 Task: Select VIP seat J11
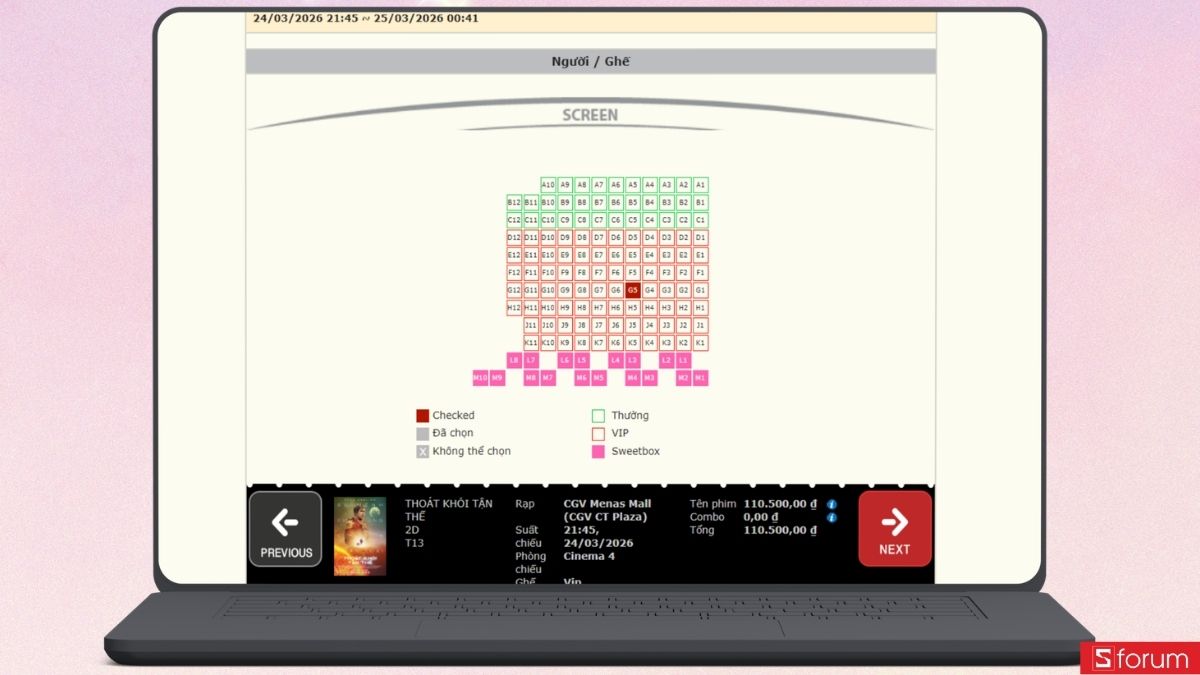(x=531, y=325)
